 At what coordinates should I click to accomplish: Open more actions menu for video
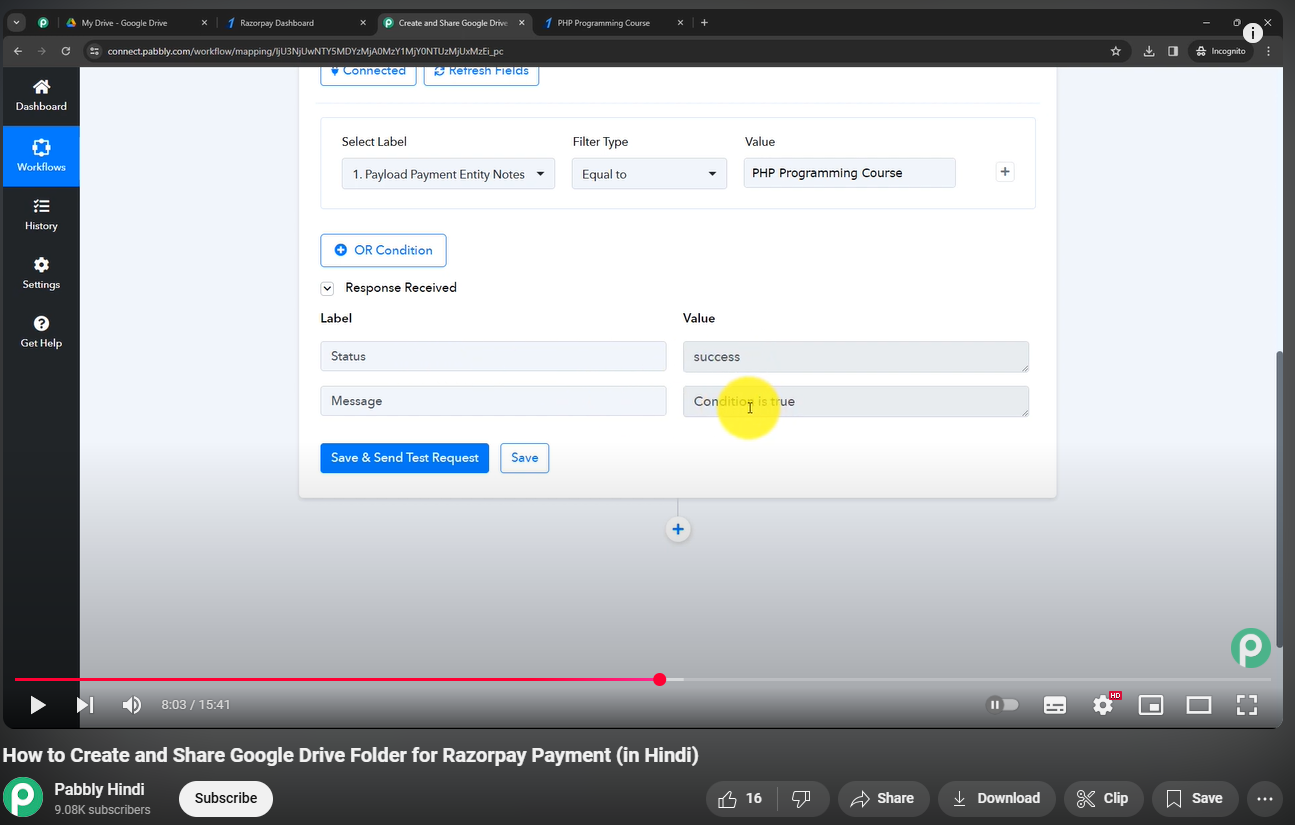(x=1264, y=798)
